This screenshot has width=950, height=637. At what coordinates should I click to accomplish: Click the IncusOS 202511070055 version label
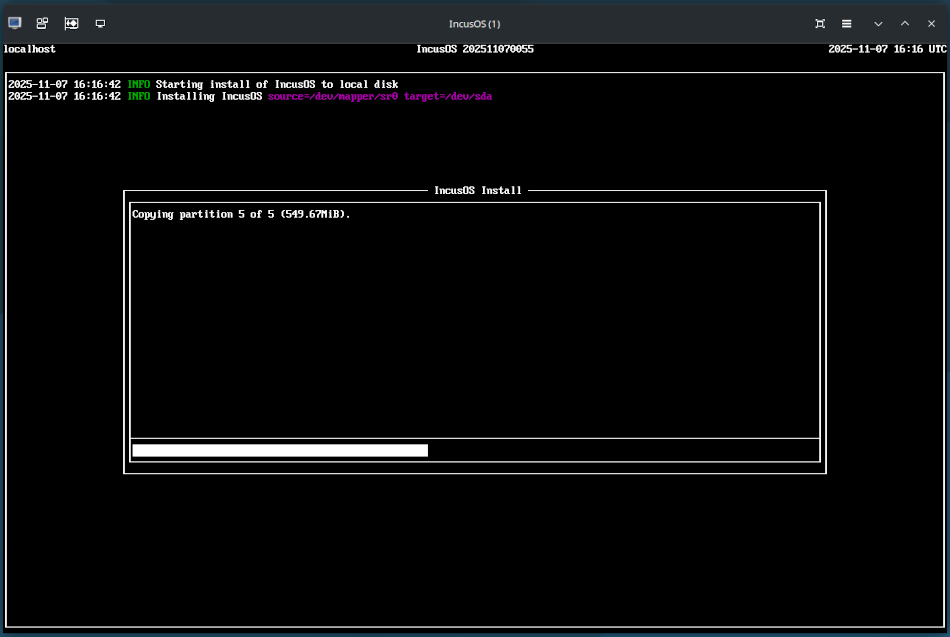pos(474,48)
